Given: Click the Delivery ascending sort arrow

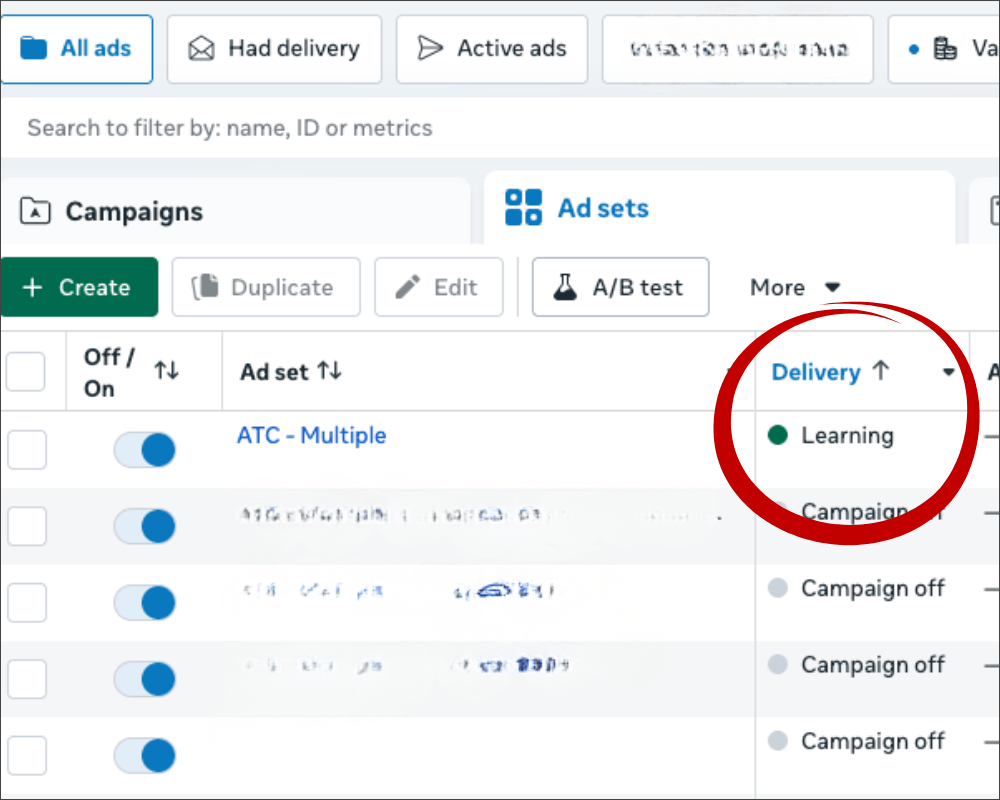Looking at the screenshot, I should (x=881, y=370).
